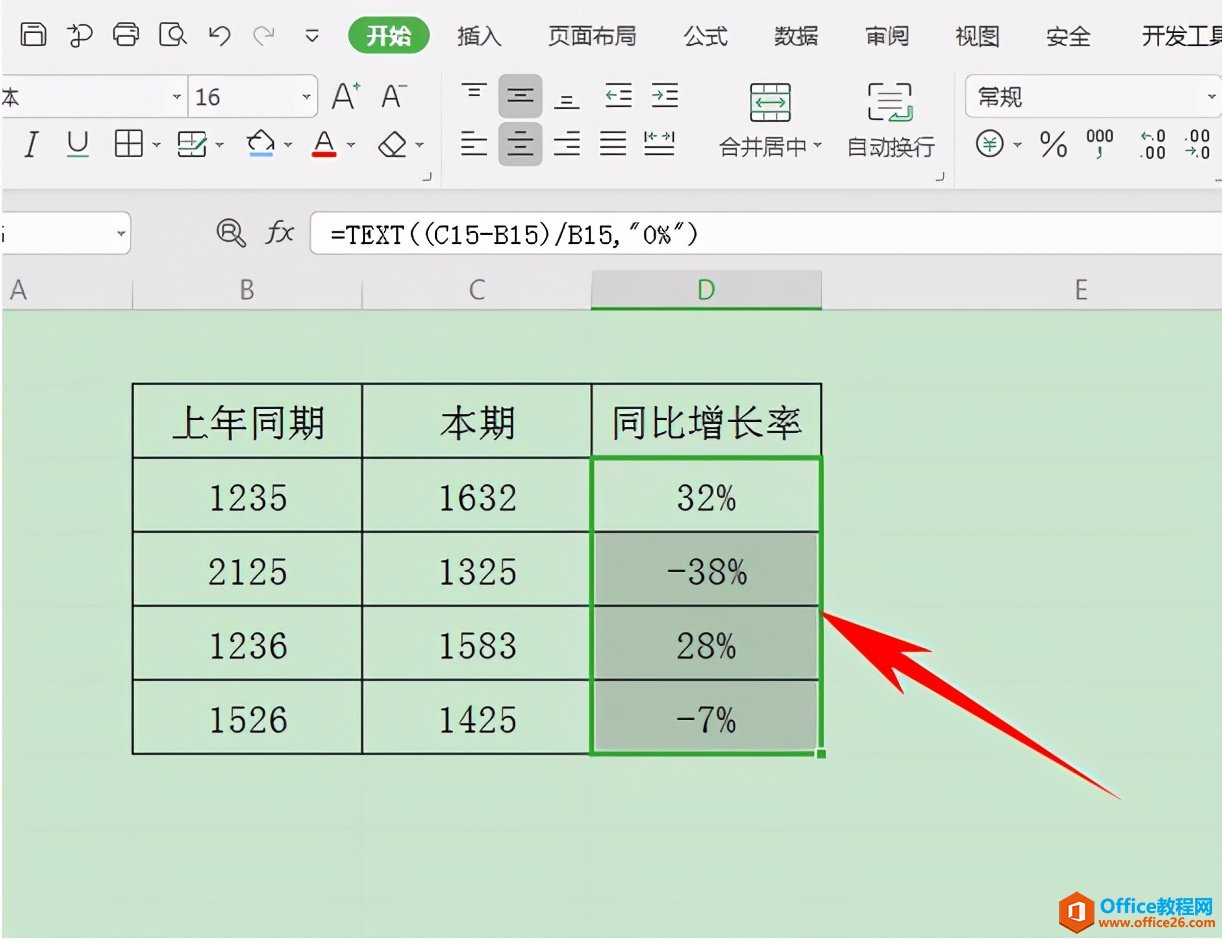This screenshot has height=940, width=1222.
Task: Click the decrease indent icon
Action: (x=619, y=96)
